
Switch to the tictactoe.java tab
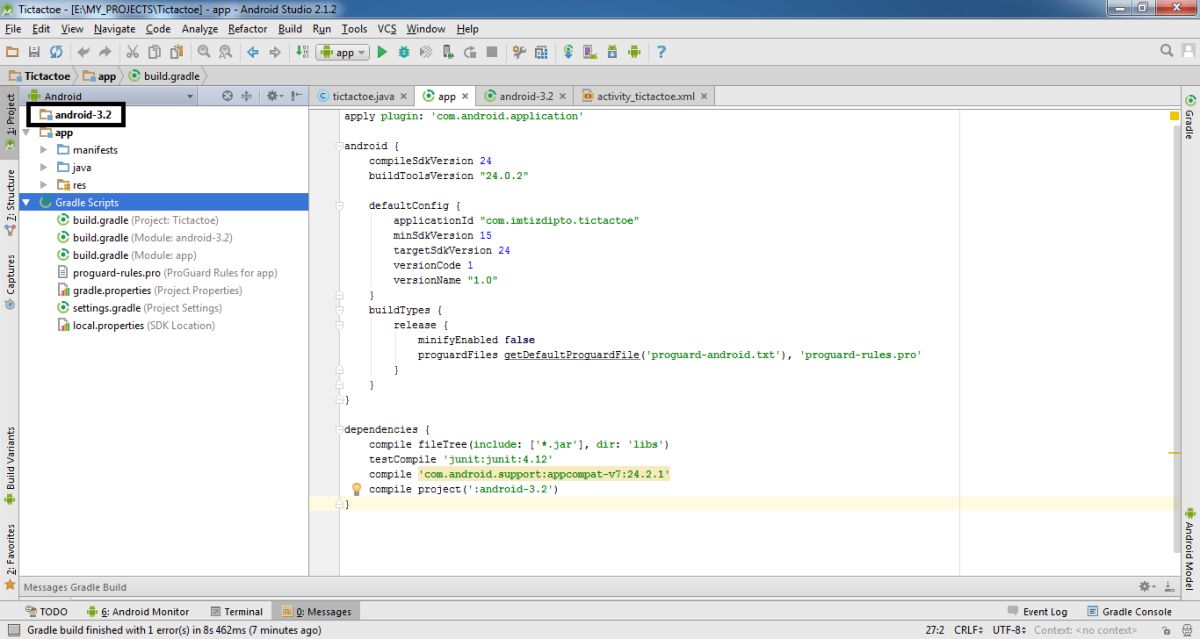click(362, 96)
